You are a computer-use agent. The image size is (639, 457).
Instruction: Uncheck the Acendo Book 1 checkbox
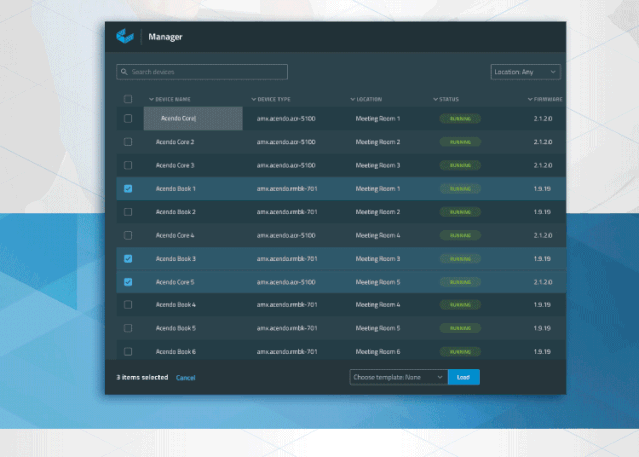[x=127, y=188]
